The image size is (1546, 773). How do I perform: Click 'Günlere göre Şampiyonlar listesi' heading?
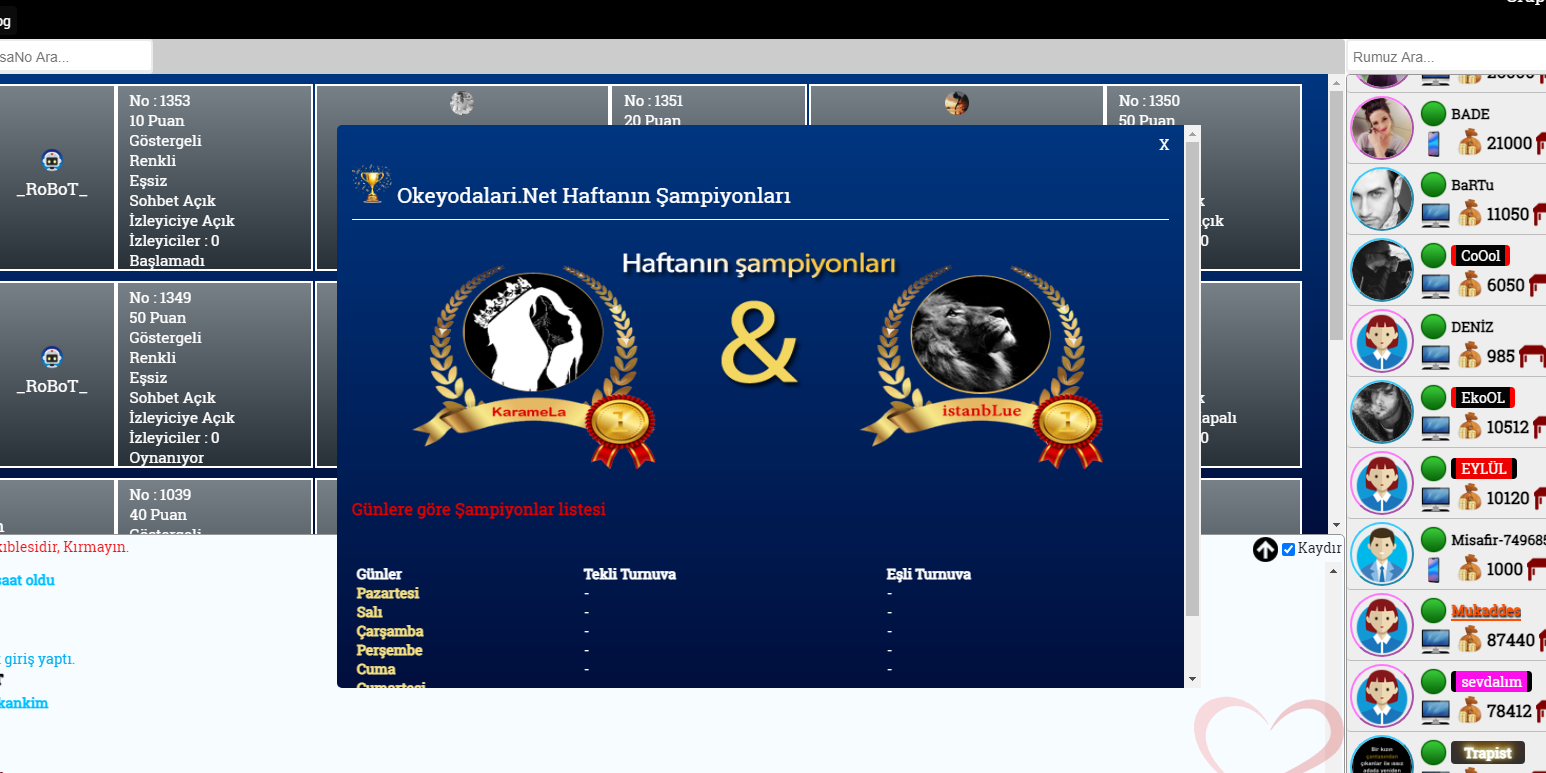(478, 510)
